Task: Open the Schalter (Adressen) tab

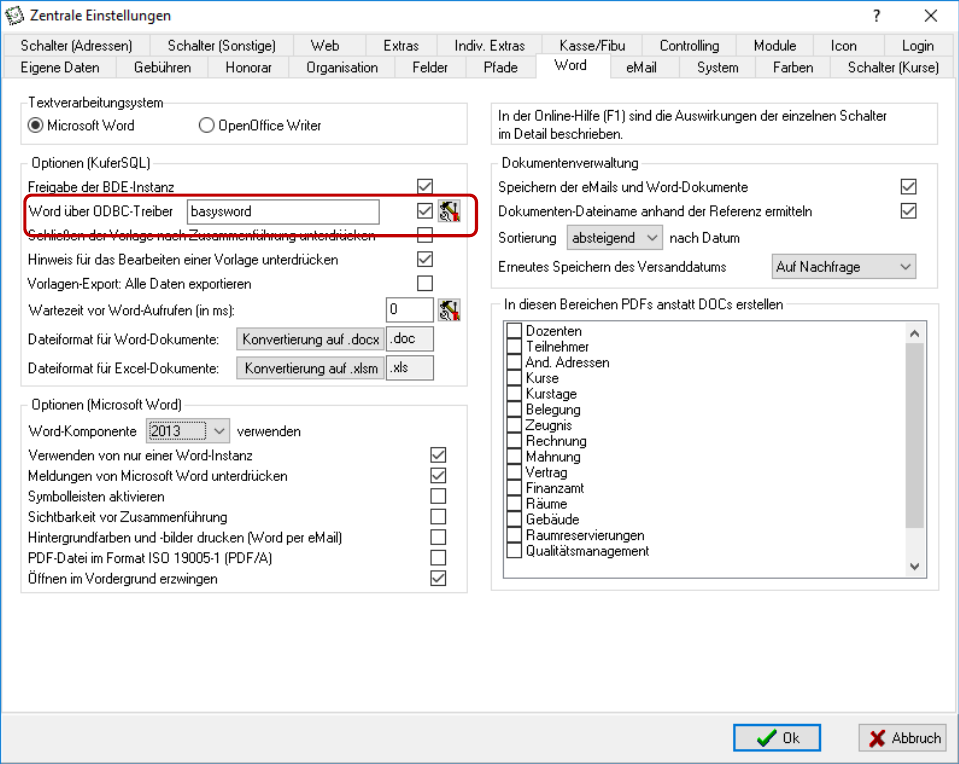Action: [76, 45]
